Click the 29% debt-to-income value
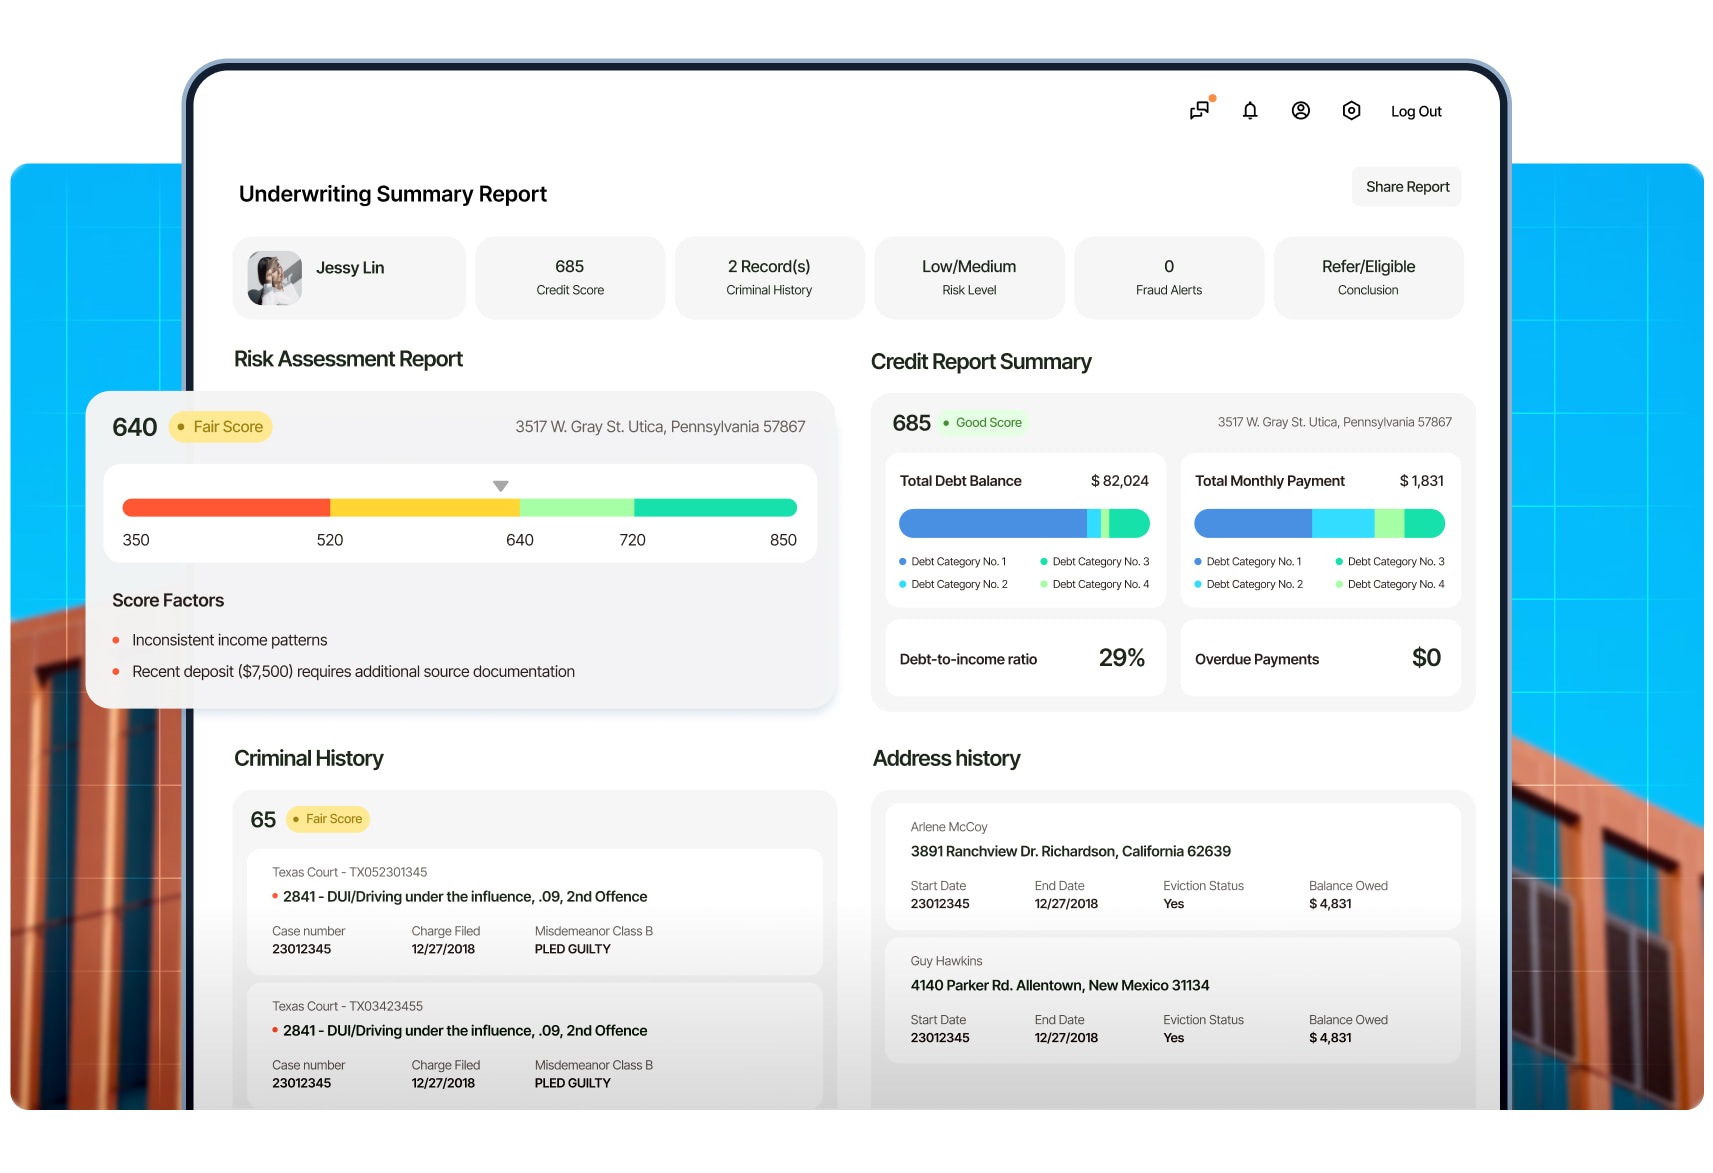The image size is (1713, 1173). [1122, 658]
